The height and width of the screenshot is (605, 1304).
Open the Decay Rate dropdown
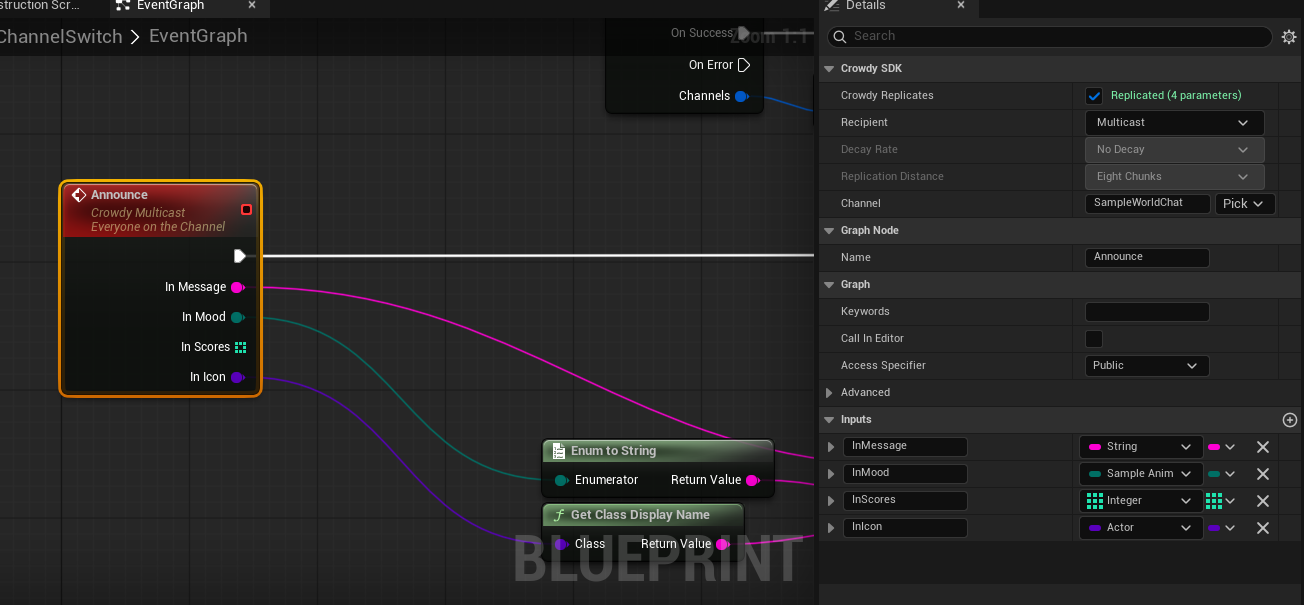(1174, 150)
